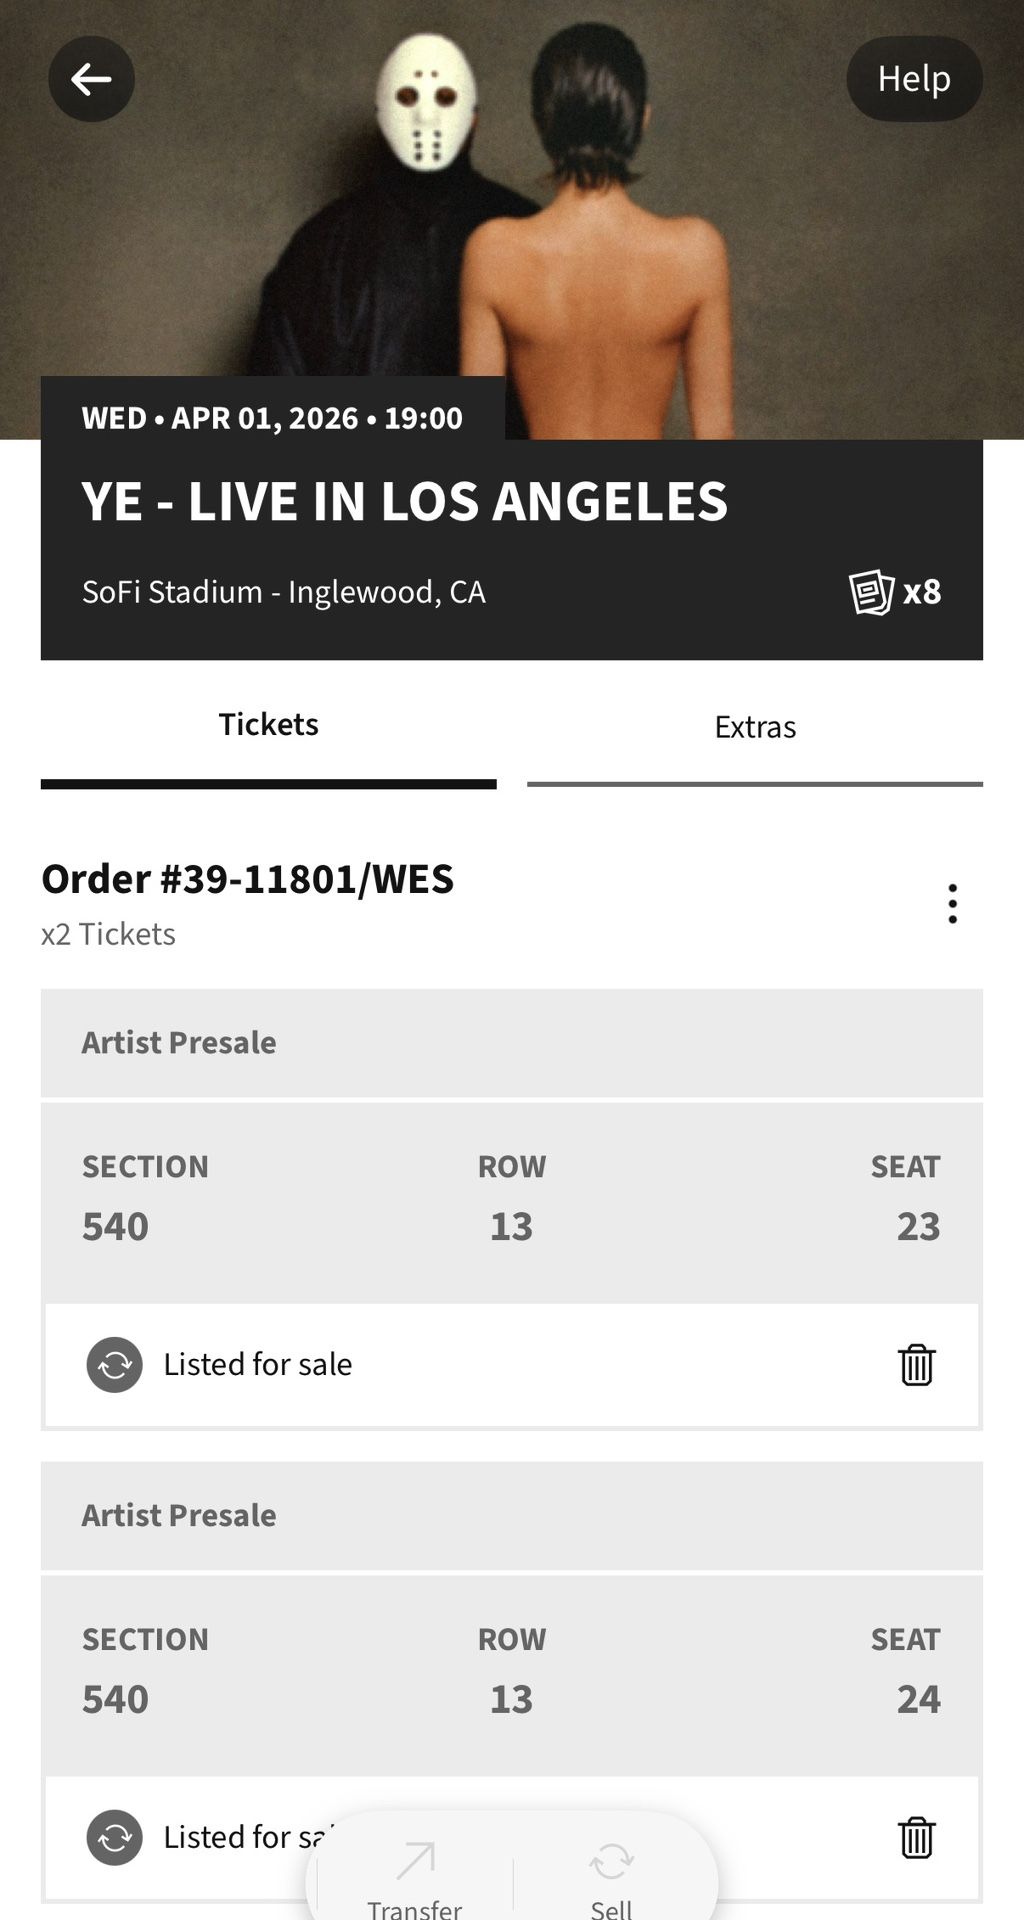This screenshot has width=1024, height=1920.
Task: Tap the Transfer arrow button
Action: 415,1876
